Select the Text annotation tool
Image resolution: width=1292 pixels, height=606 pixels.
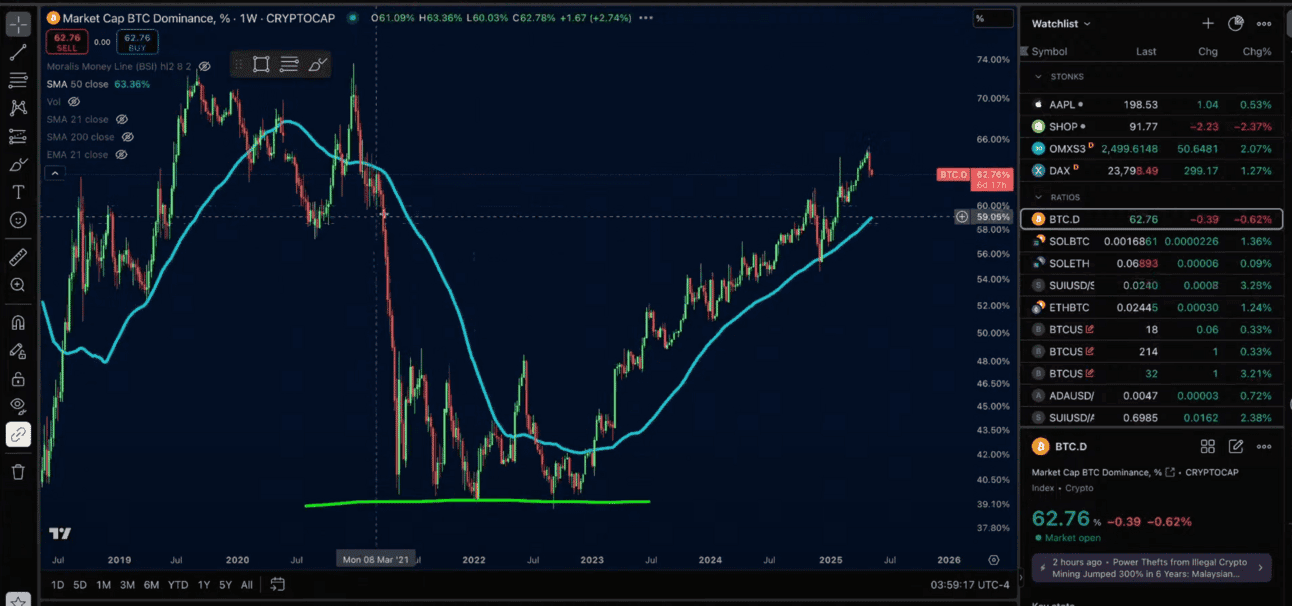18,192
